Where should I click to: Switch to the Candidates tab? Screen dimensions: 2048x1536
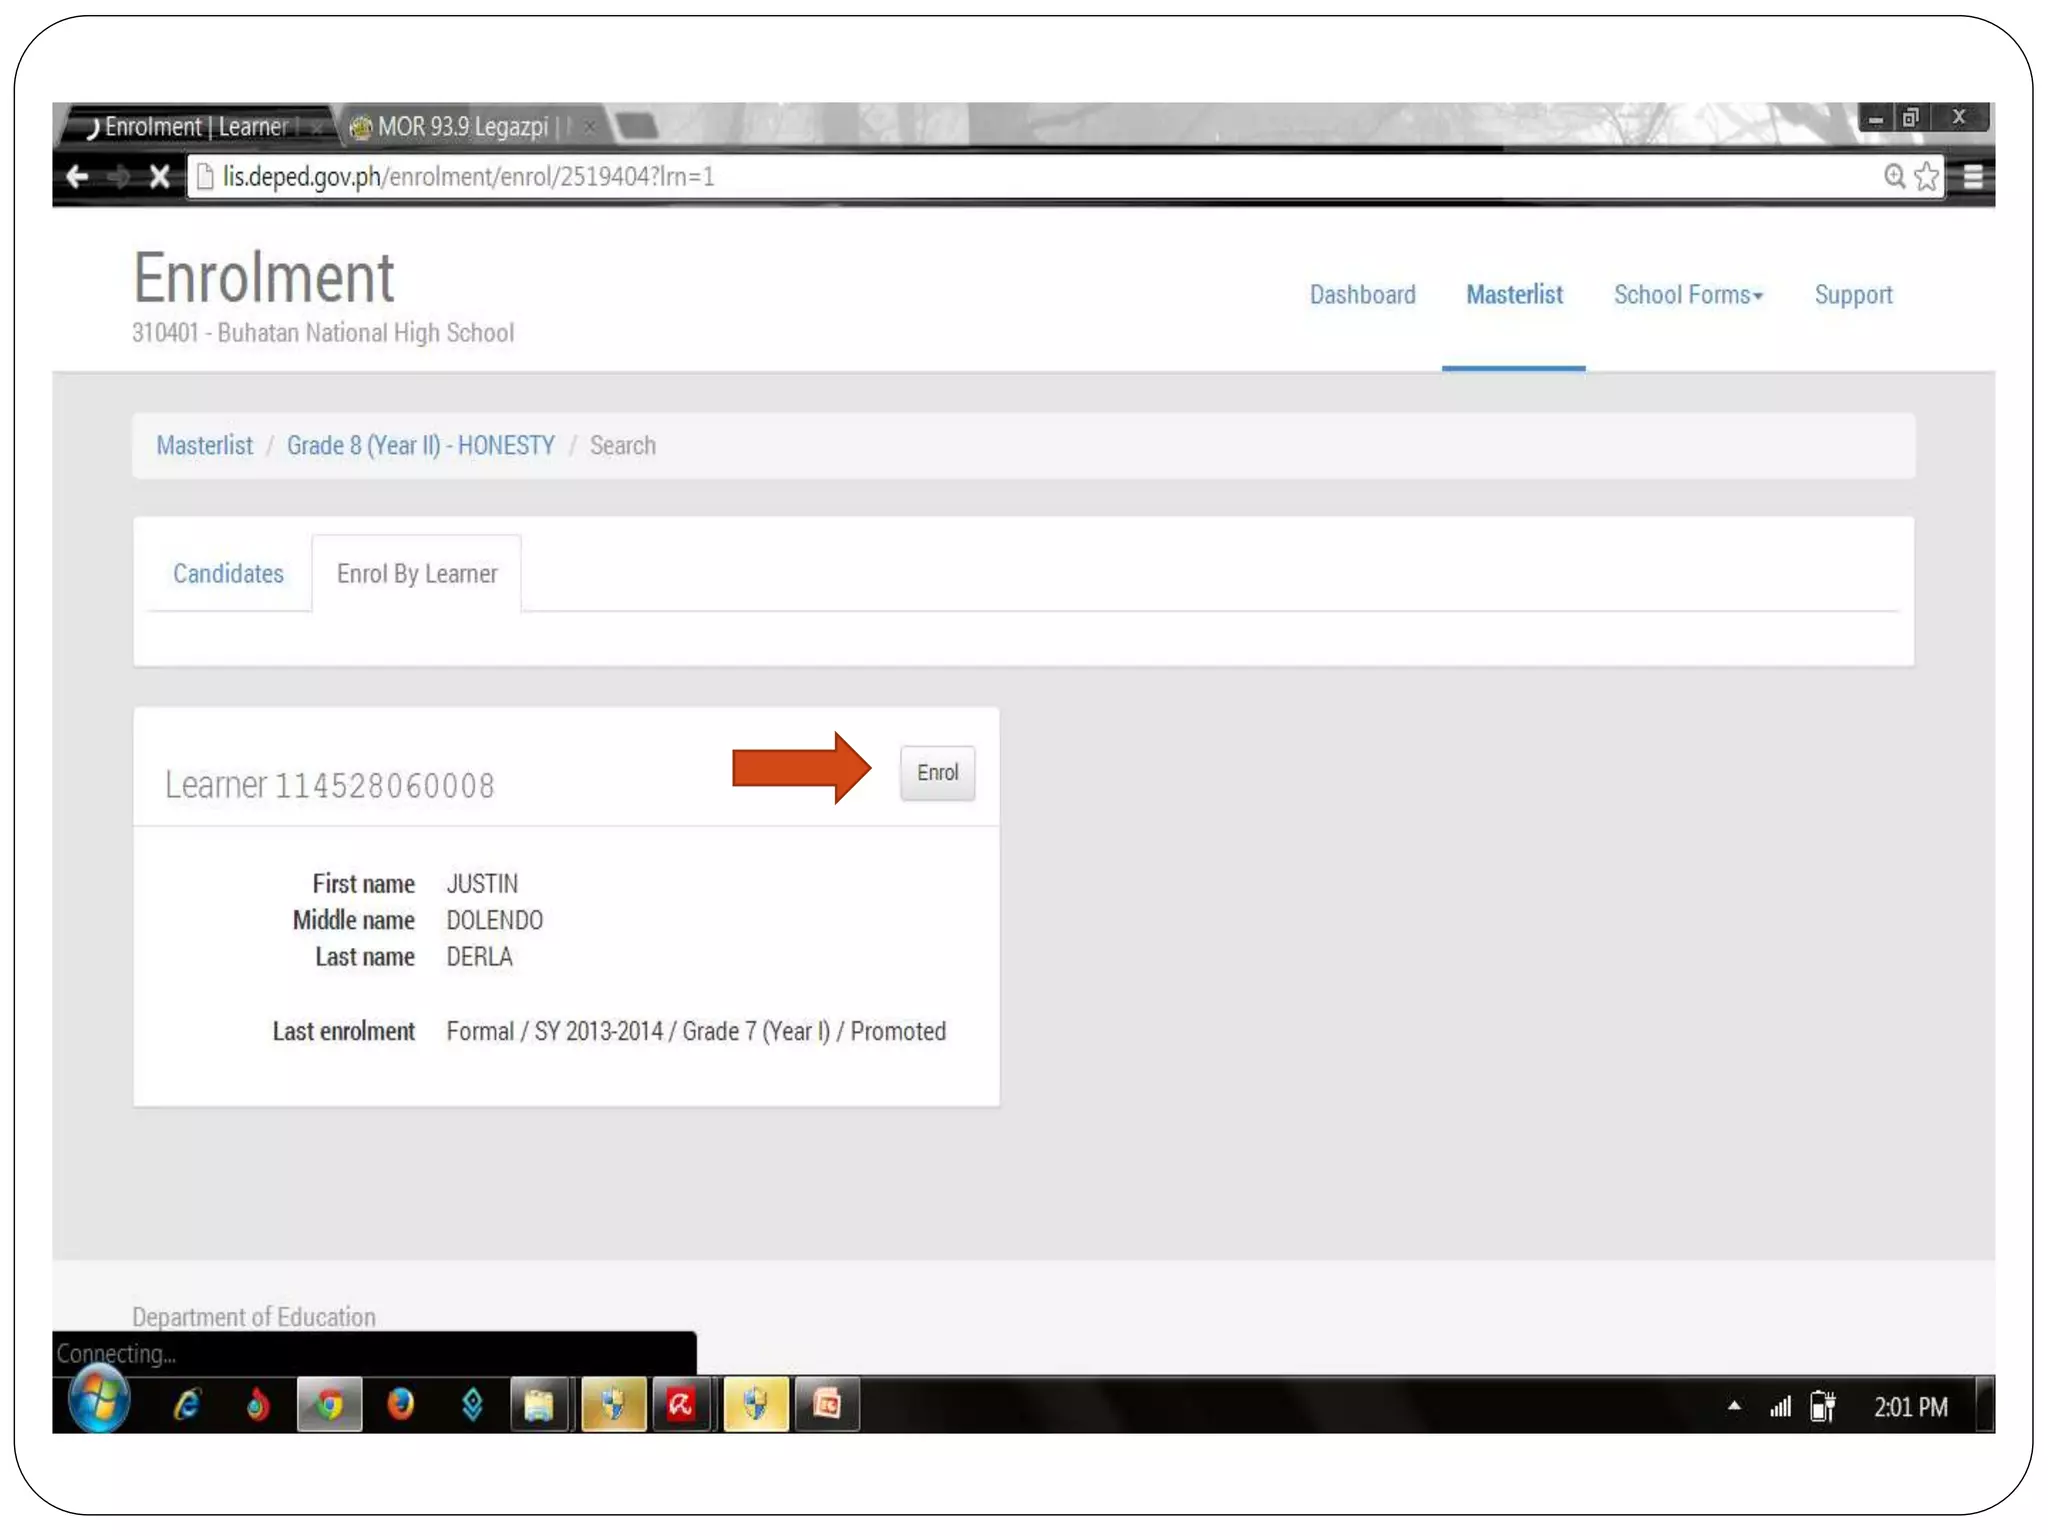[228, 574]
